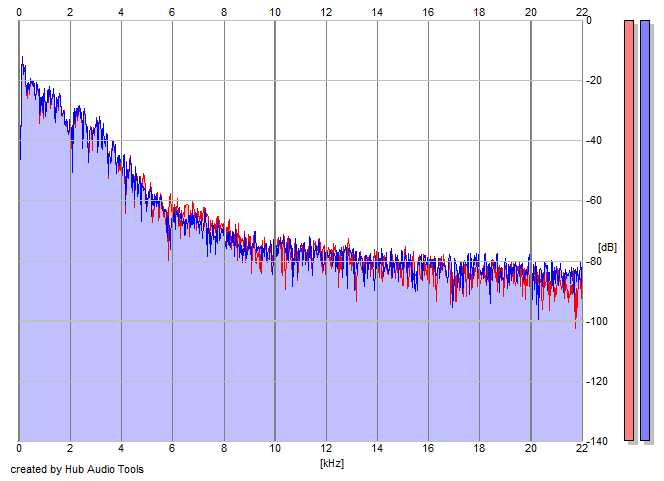664x481 pixels.
Task: Click the bottom axis '16' kHz label
Action: point(428,448)
